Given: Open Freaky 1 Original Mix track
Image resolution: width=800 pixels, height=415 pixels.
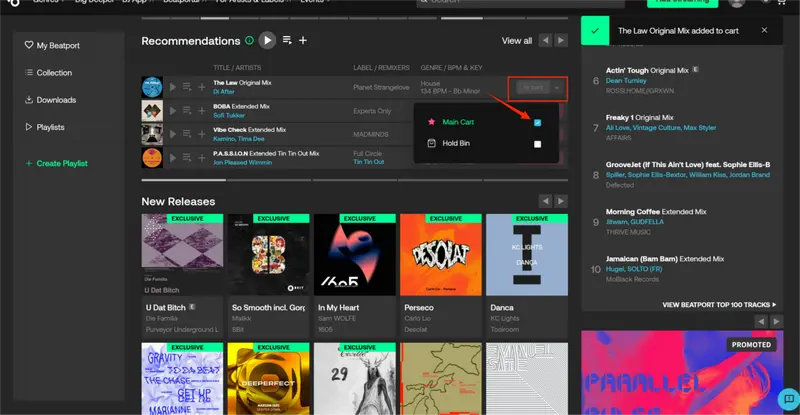Looking at the screenshot, I should [x=639, y=117].
